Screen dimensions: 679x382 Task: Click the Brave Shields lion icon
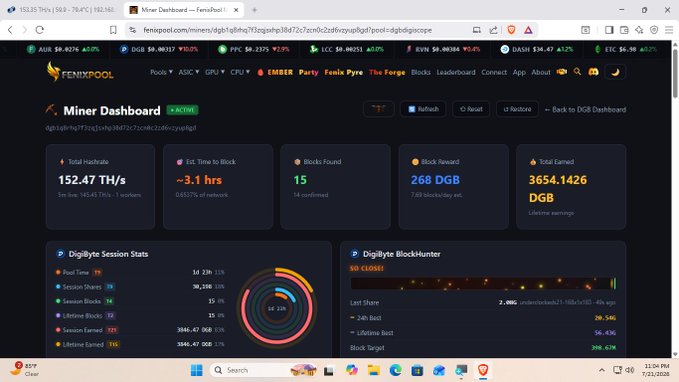511,30
